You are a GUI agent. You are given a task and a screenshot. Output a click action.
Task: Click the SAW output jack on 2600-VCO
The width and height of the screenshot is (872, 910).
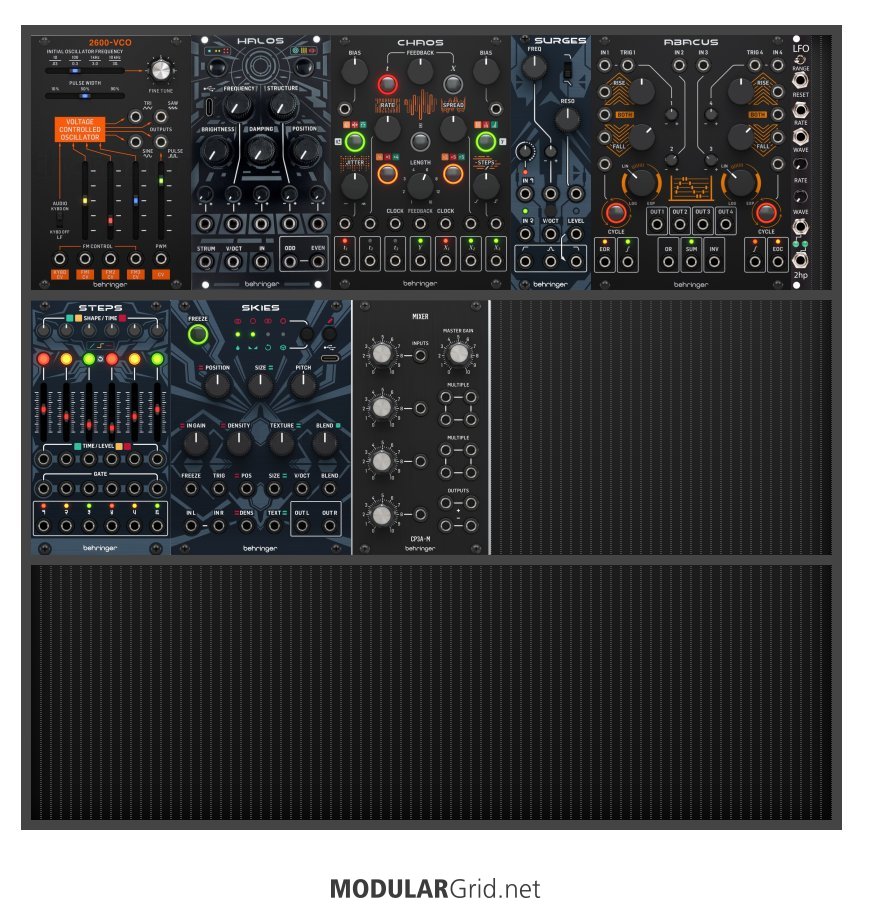(161, 117)
